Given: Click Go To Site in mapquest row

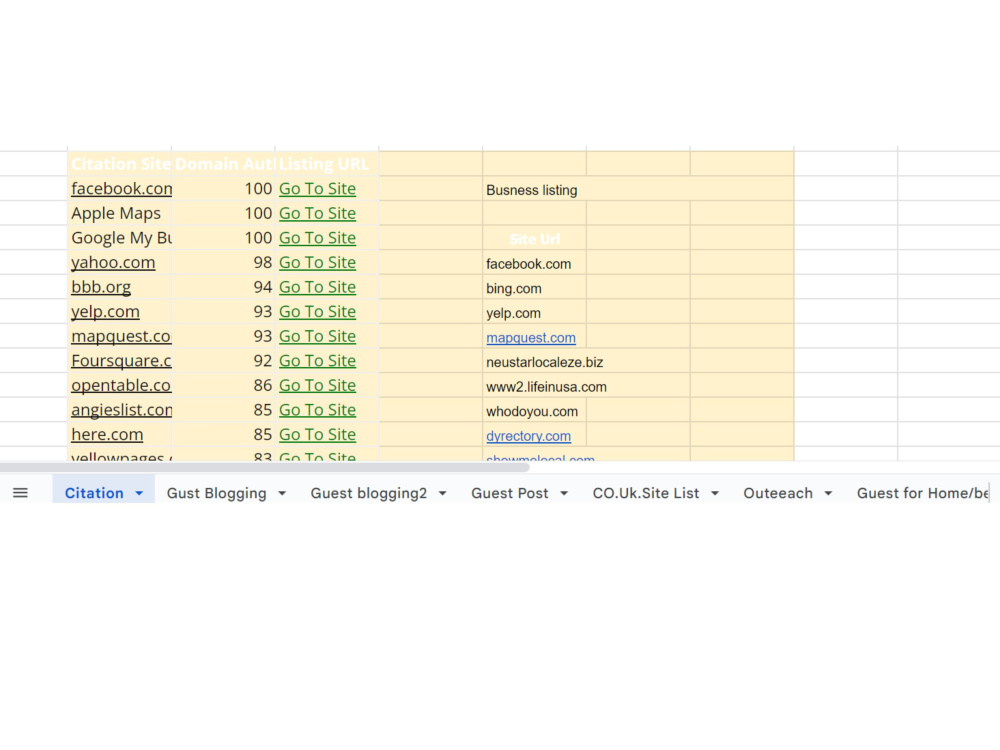Looking at the screenshot, I should coord(317,336).
